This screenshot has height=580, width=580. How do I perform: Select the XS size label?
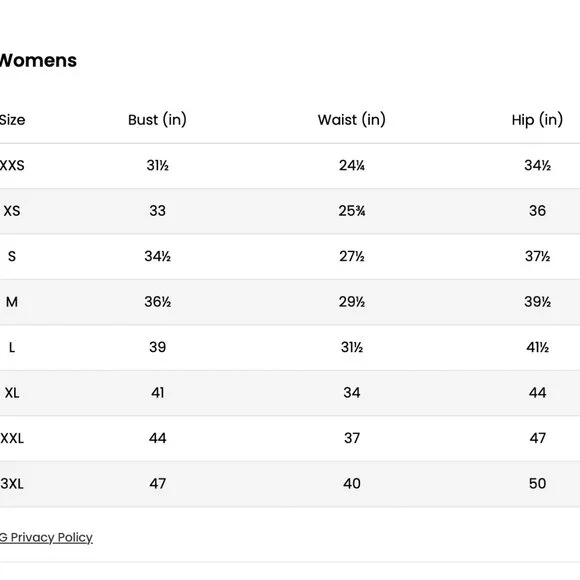[12, 211]
